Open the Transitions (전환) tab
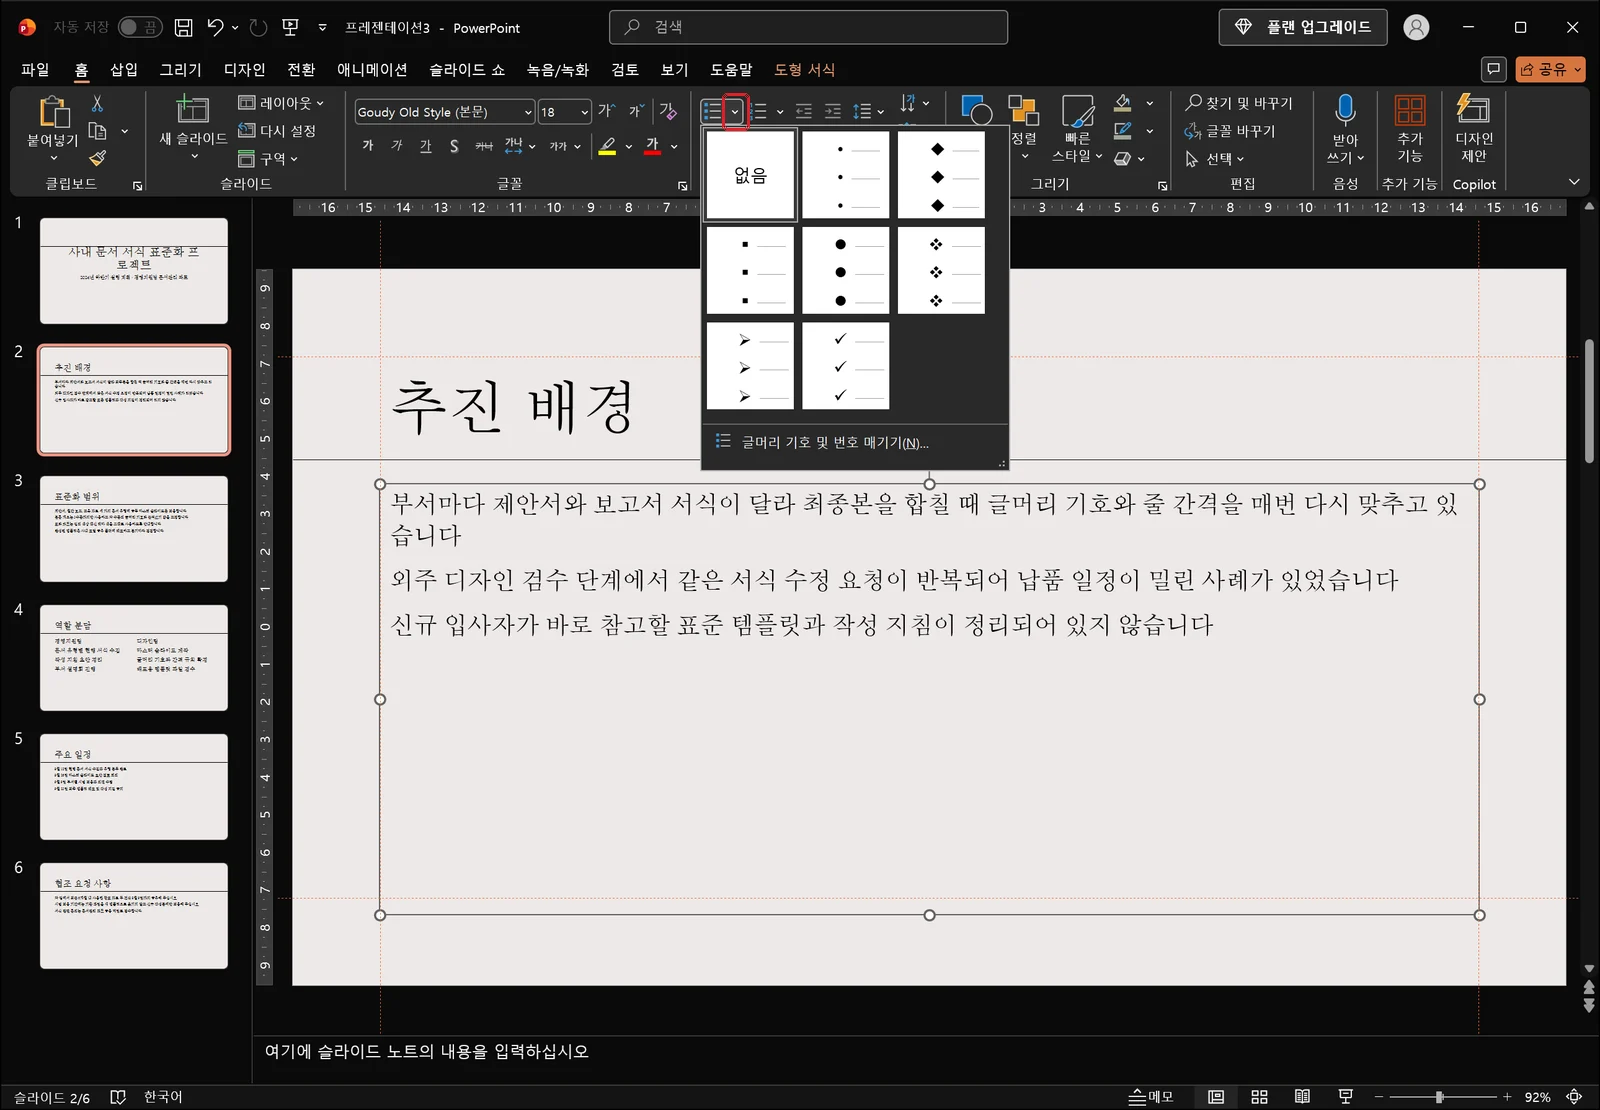The width and height of the screenshot is (1600, 1110). [x=301, y=69]
